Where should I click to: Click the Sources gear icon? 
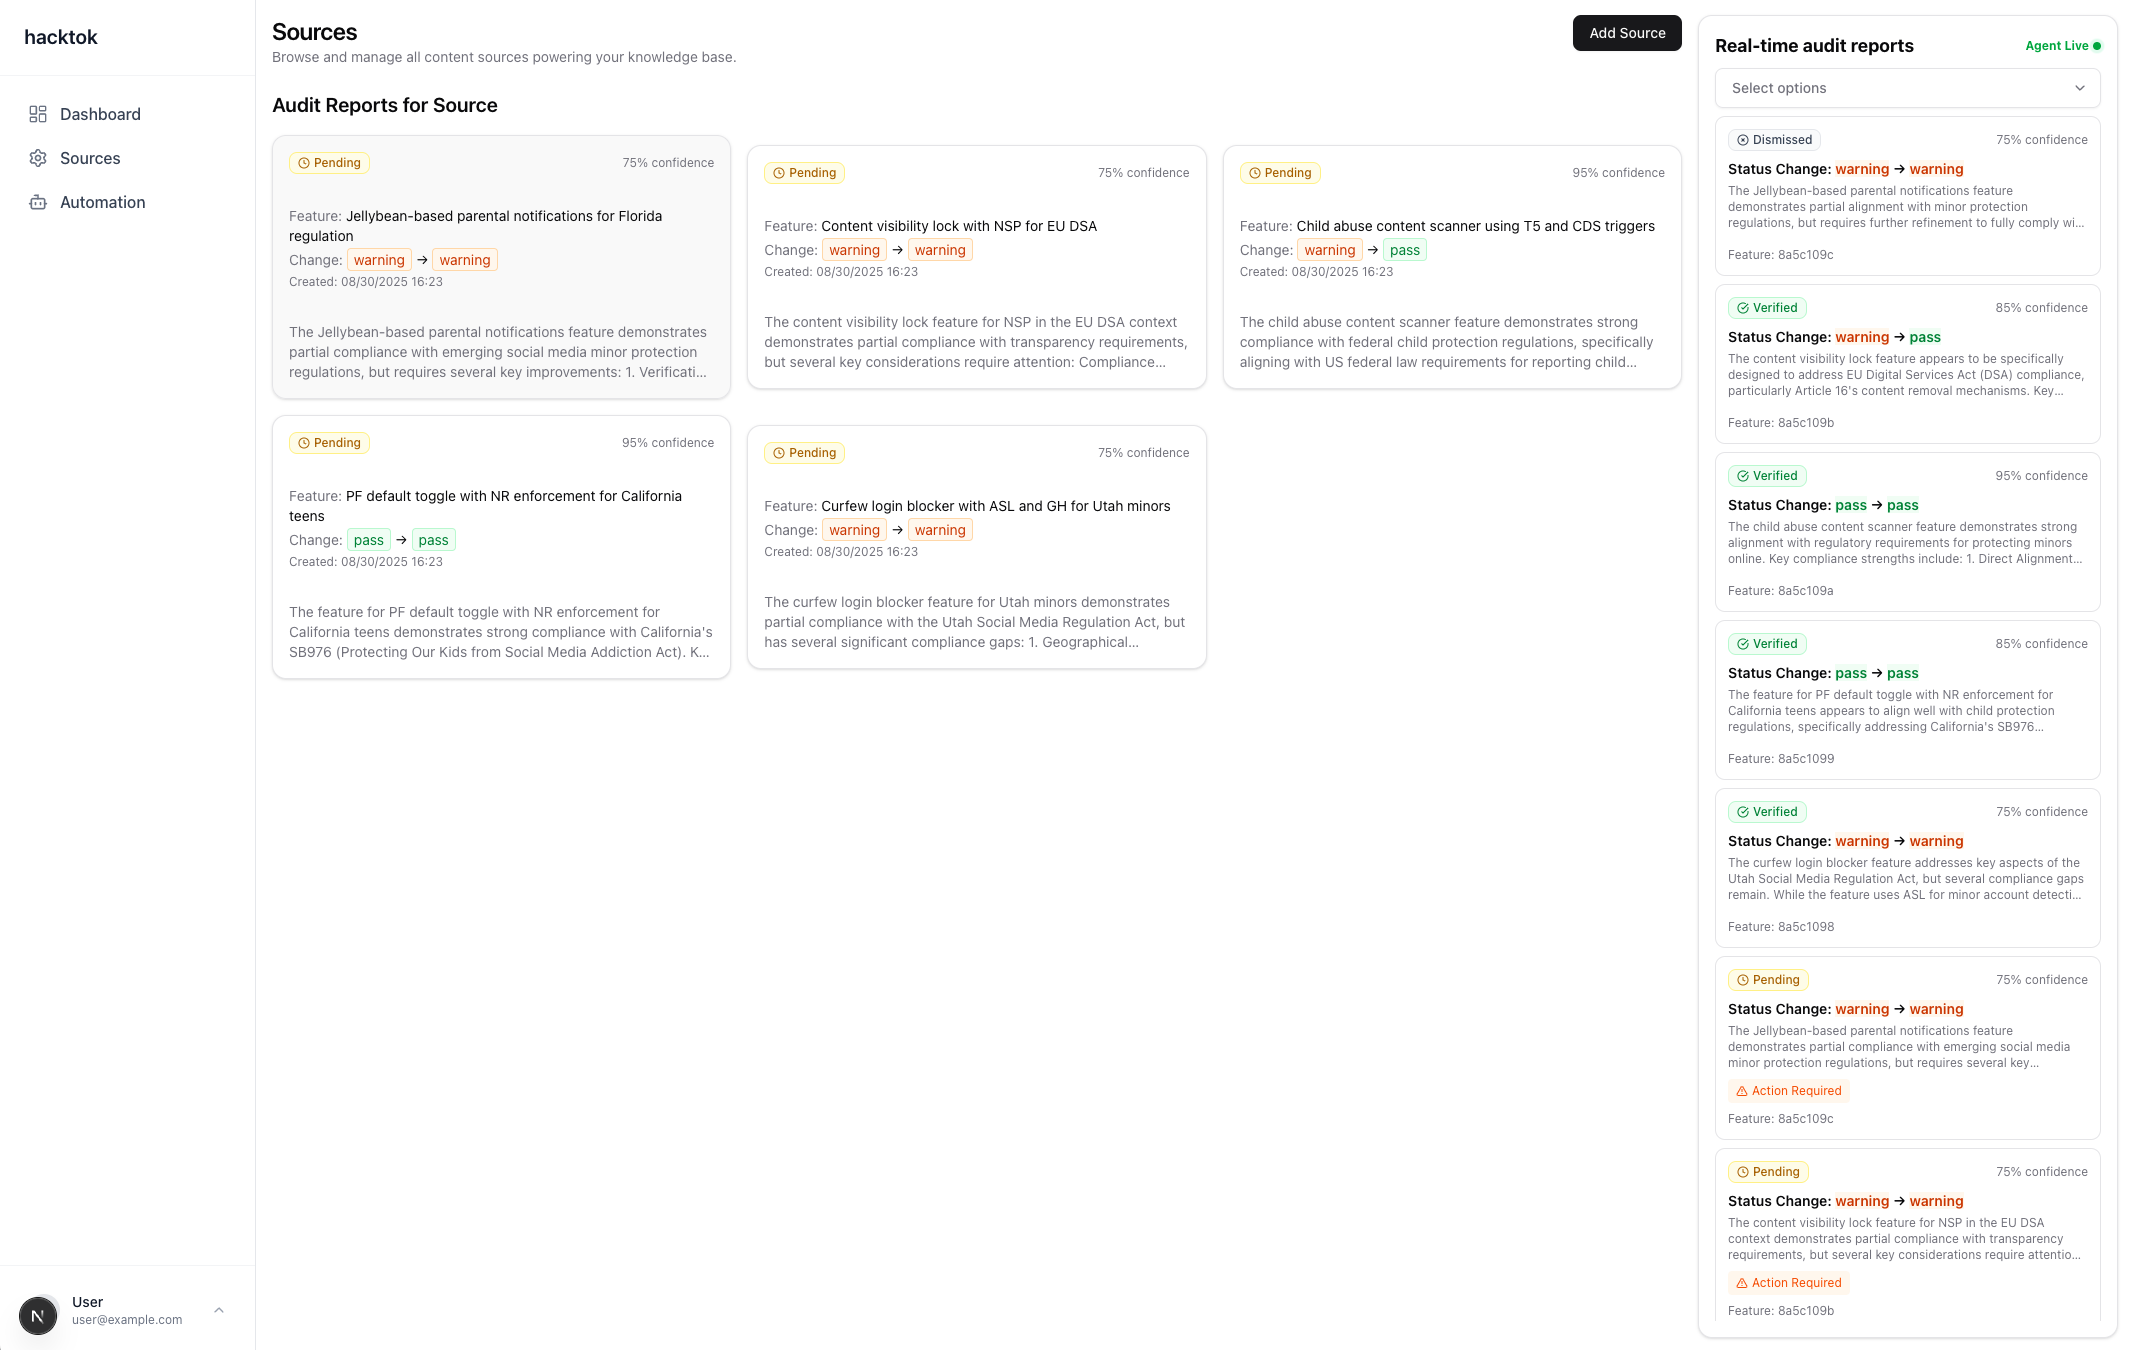click(x=38, y=158)
